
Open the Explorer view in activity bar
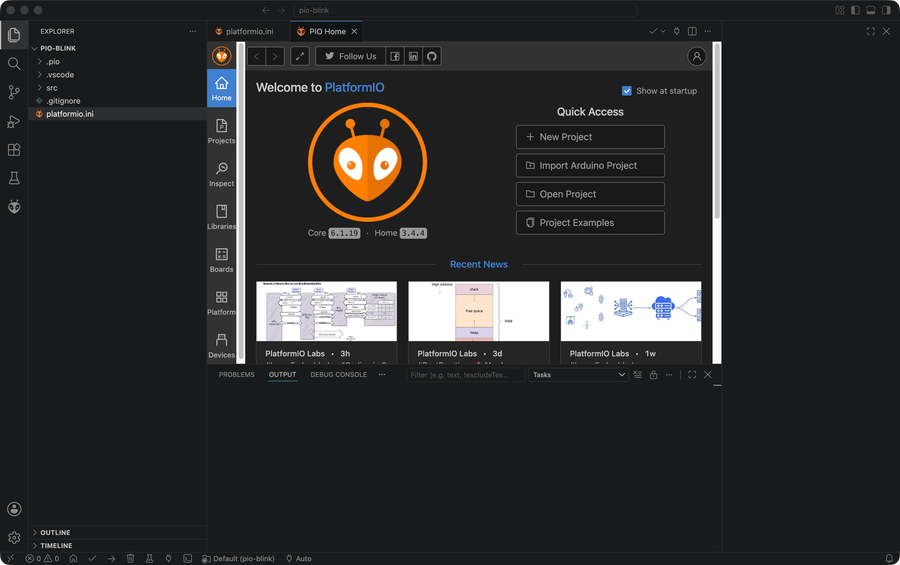(14, 35)
